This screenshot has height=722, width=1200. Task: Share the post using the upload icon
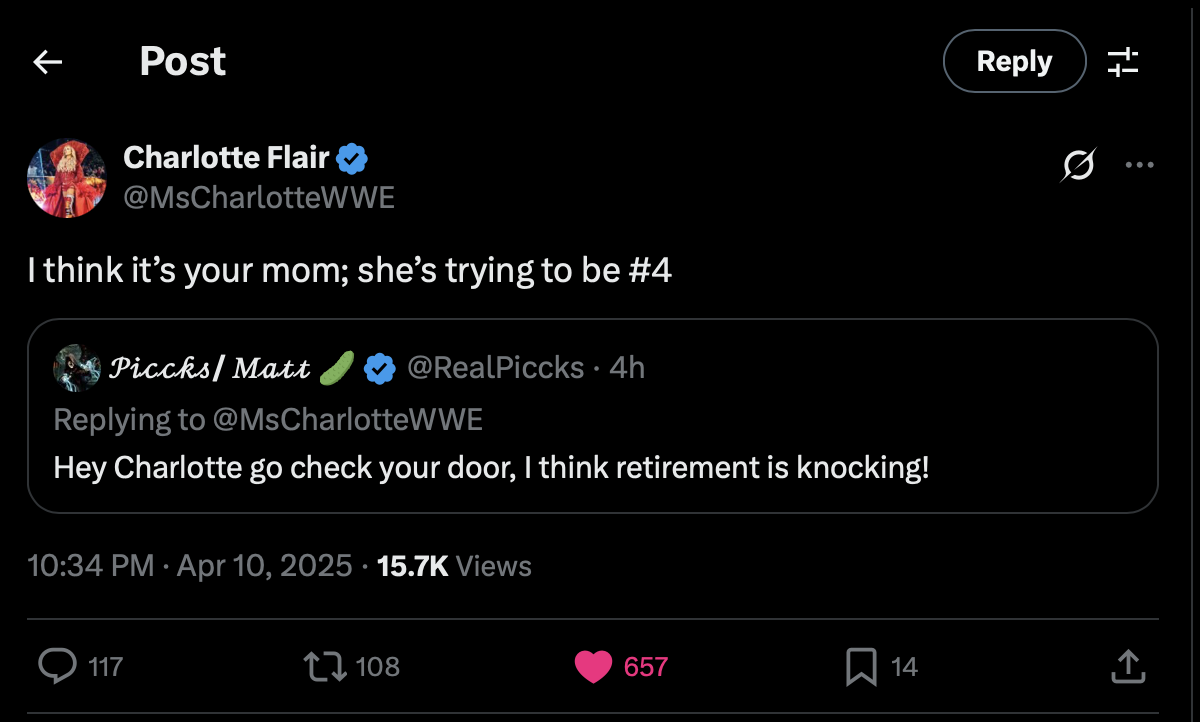coord(1127,666)
